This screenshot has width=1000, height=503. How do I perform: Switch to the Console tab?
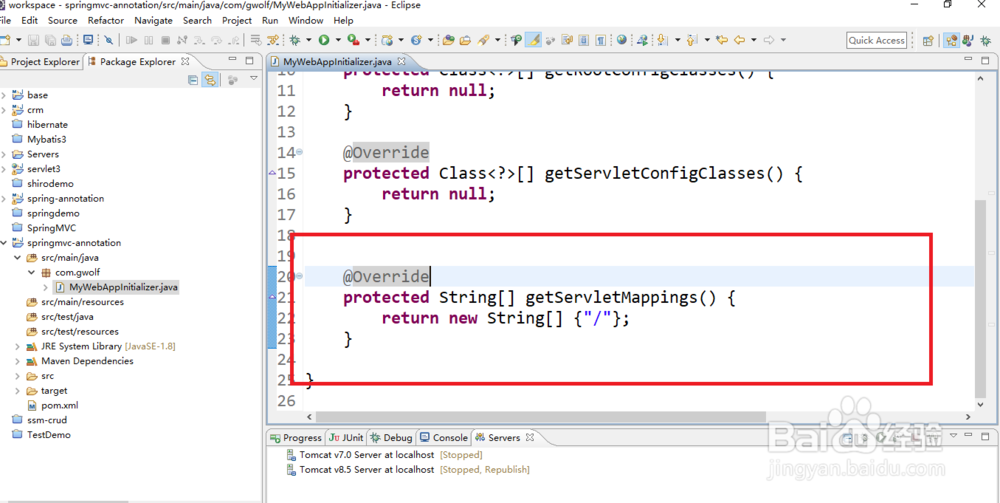point(444,438)
